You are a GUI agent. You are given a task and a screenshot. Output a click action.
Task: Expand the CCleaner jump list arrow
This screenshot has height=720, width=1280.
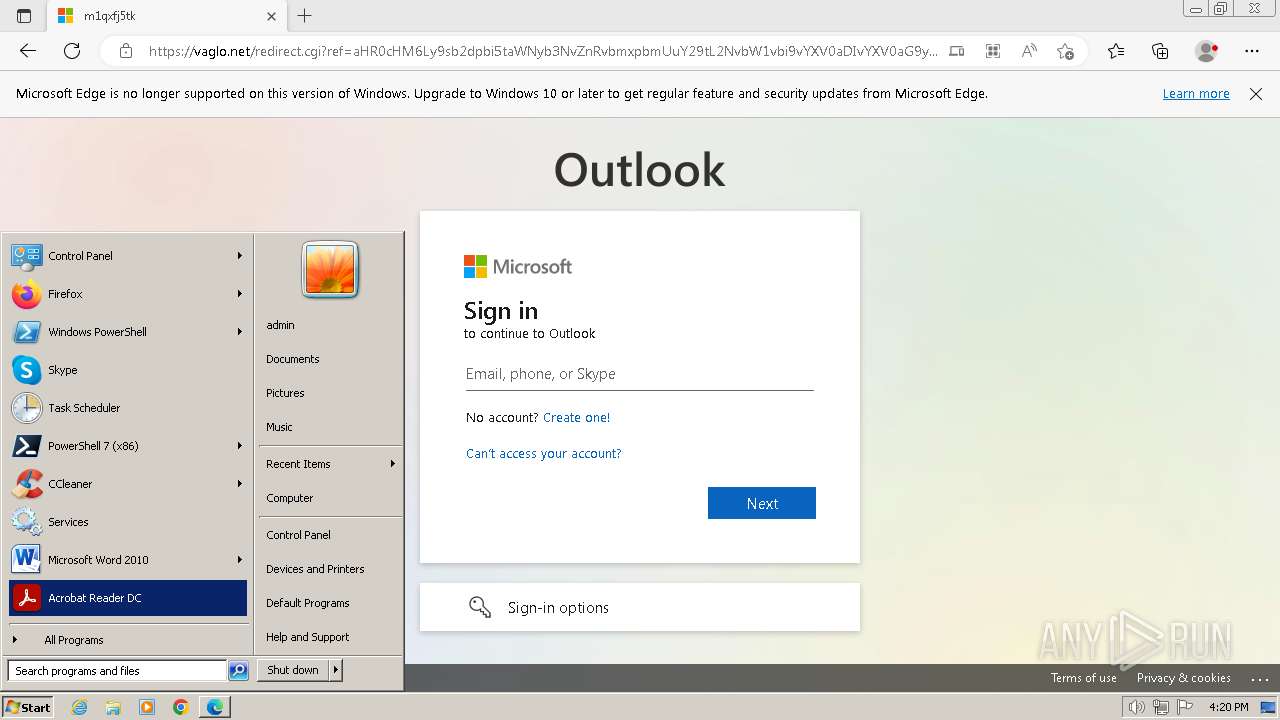pyautogui.click(x=240, y=484)
